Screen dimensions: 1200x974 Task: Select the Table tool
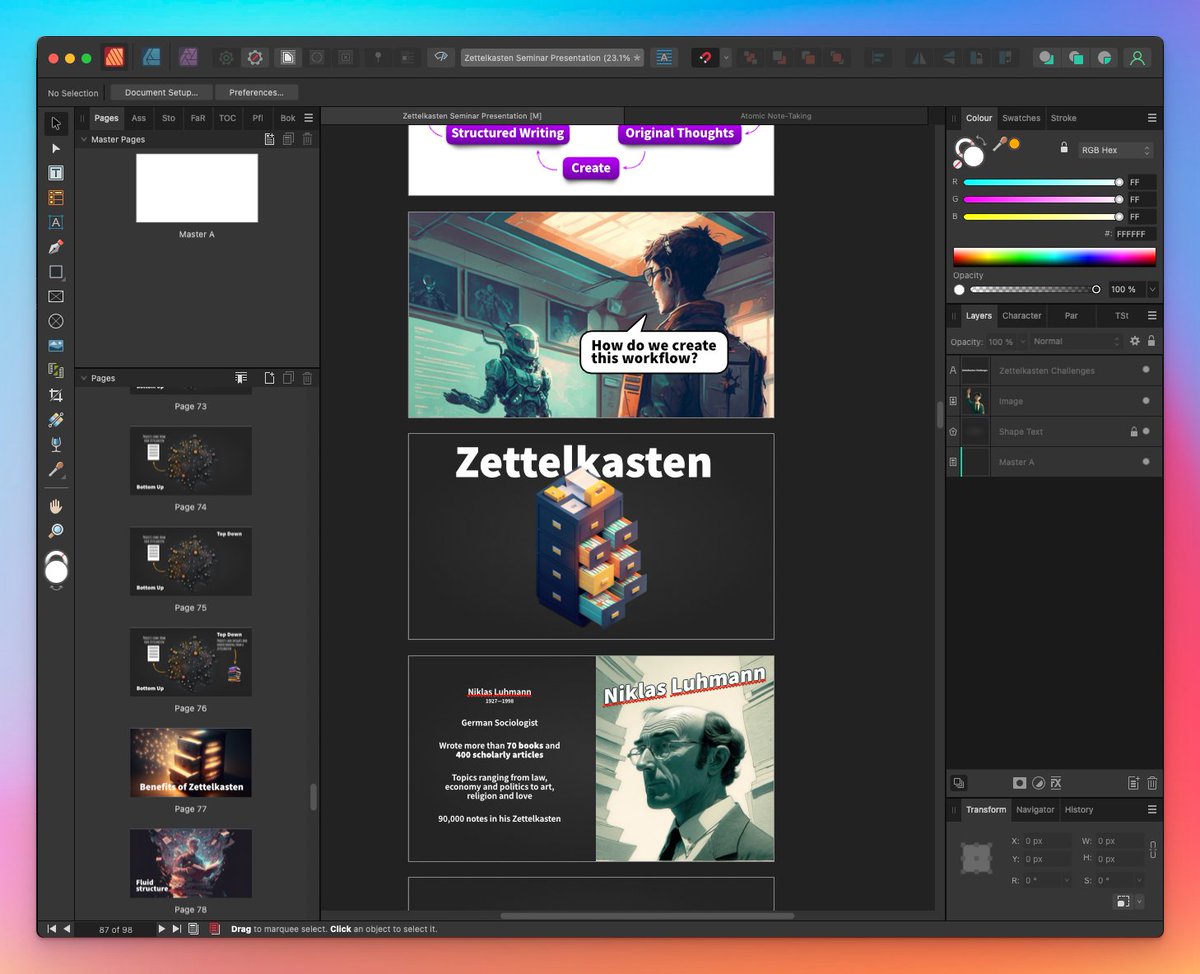[56, 198]
